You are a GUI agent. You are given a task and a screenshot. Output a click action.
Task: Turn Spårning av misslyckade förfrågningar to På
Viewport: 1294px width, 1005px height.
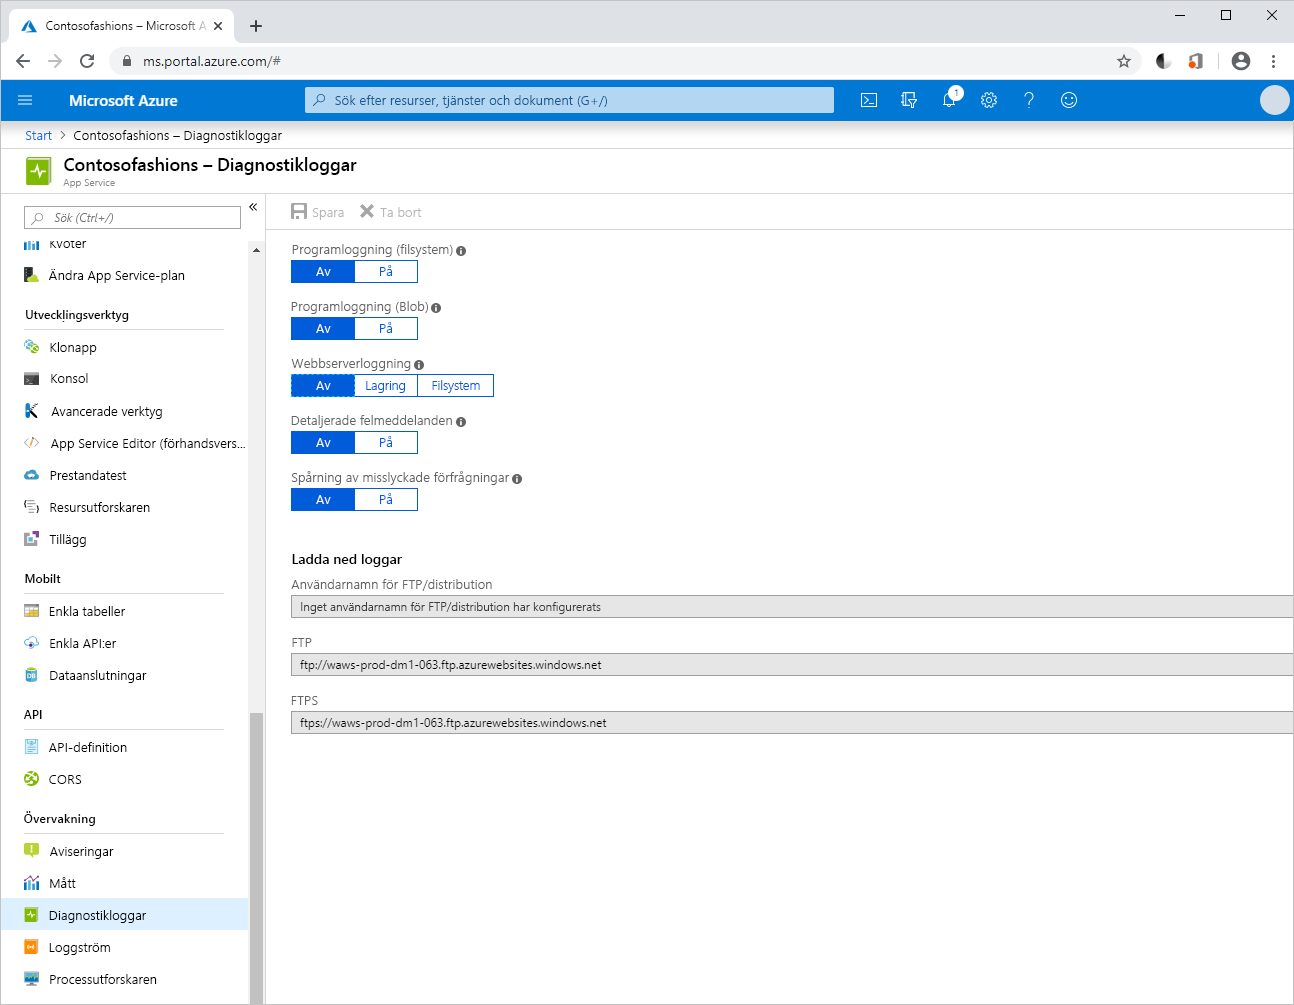(386, 500)
